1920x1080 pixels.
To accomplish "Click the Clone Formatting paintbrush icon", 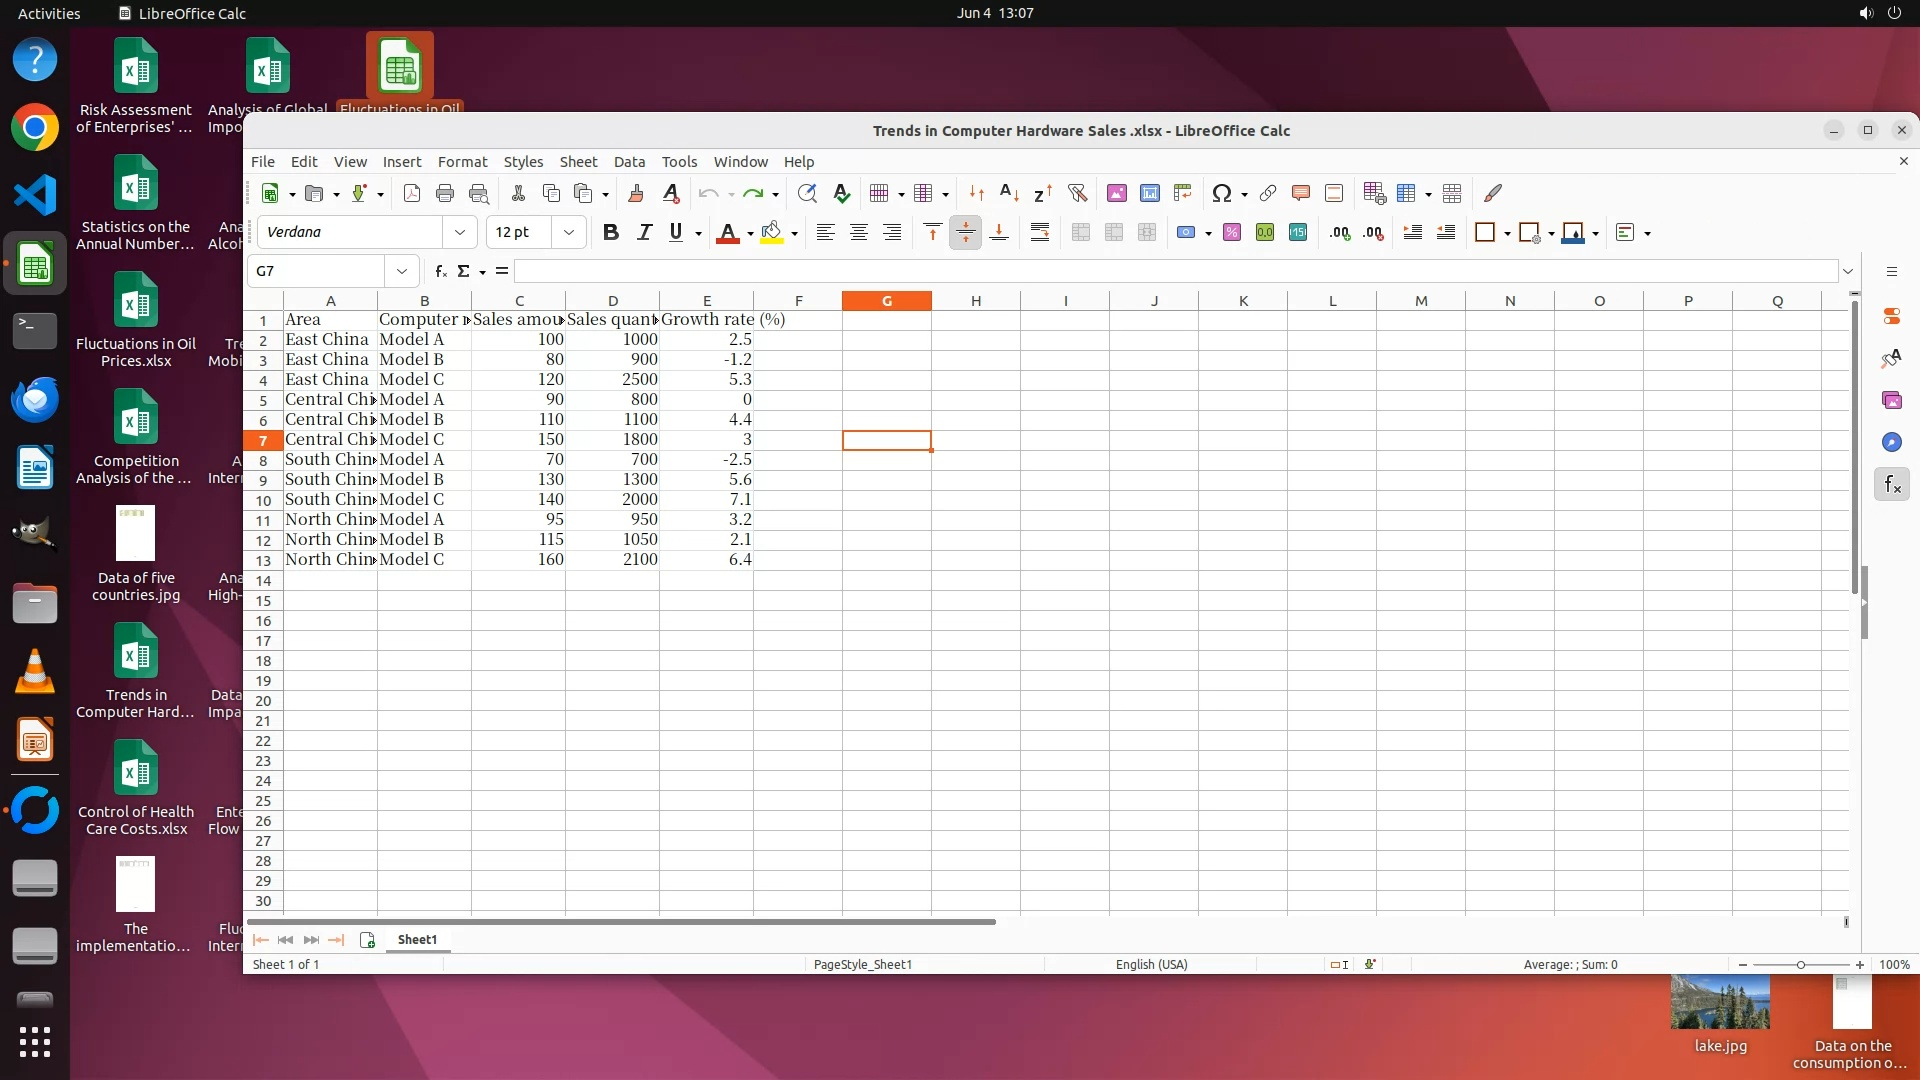I will 635,194.
